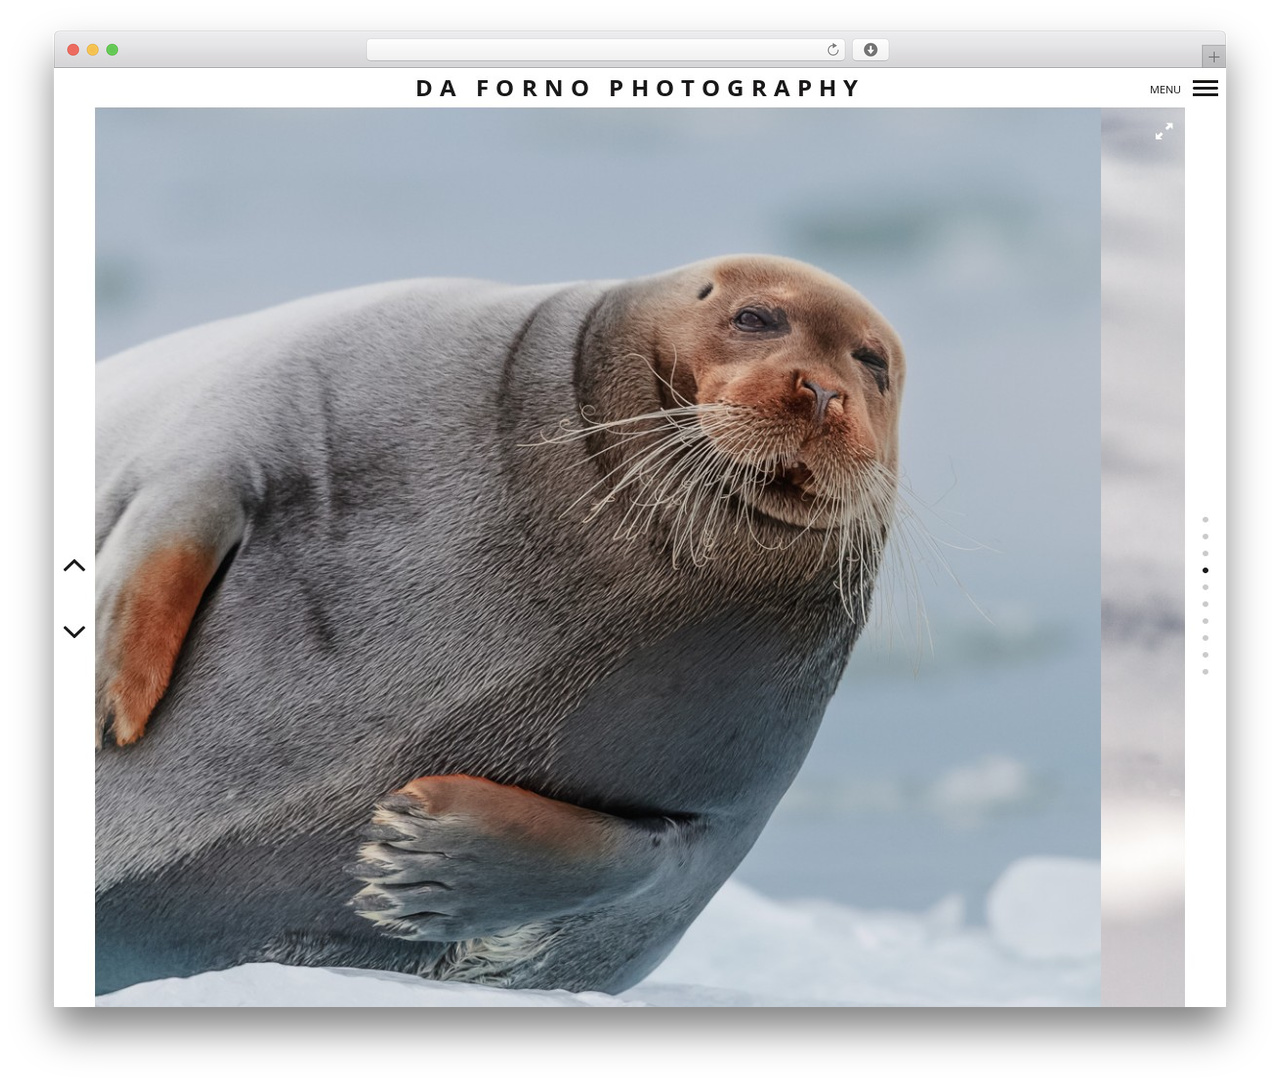Open the DA FORNO PHOTOGRAPHY home link

tap(638, 88)
